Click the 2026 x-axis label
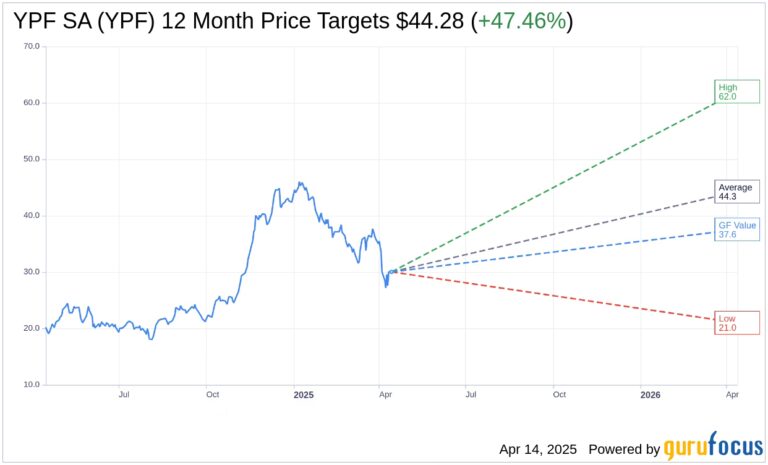 [649, 396]
